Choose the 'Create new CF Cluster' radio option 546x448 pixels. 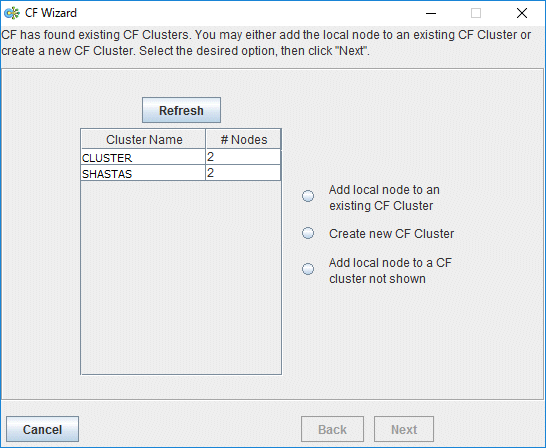(308, 233)
